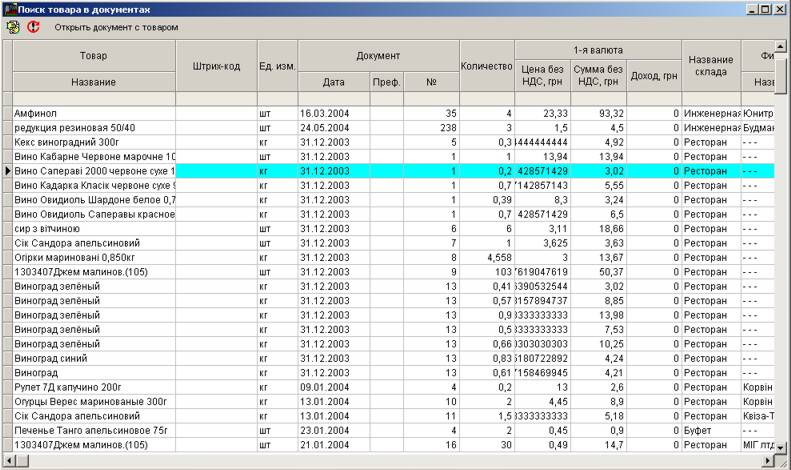
Task: Click the horizontal scrollbar right arrow
Action: coord(768,461)
